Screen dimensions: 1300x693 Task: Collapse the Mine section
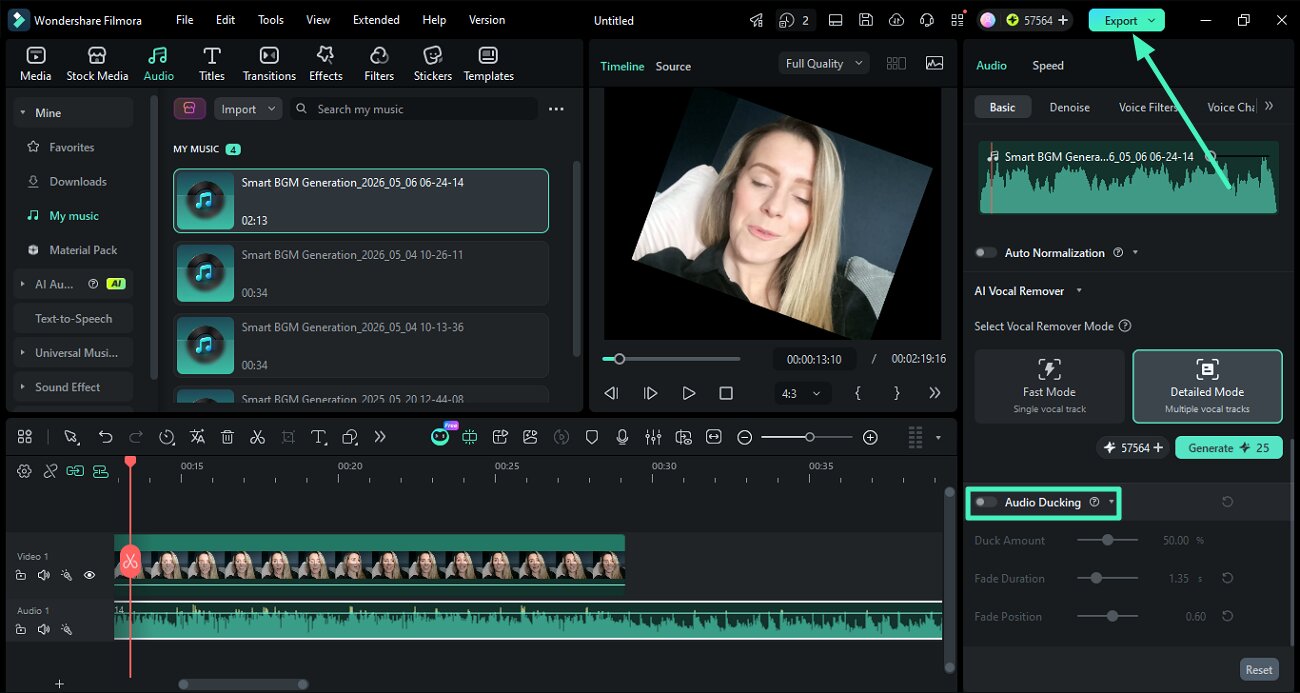coord(21,113)
